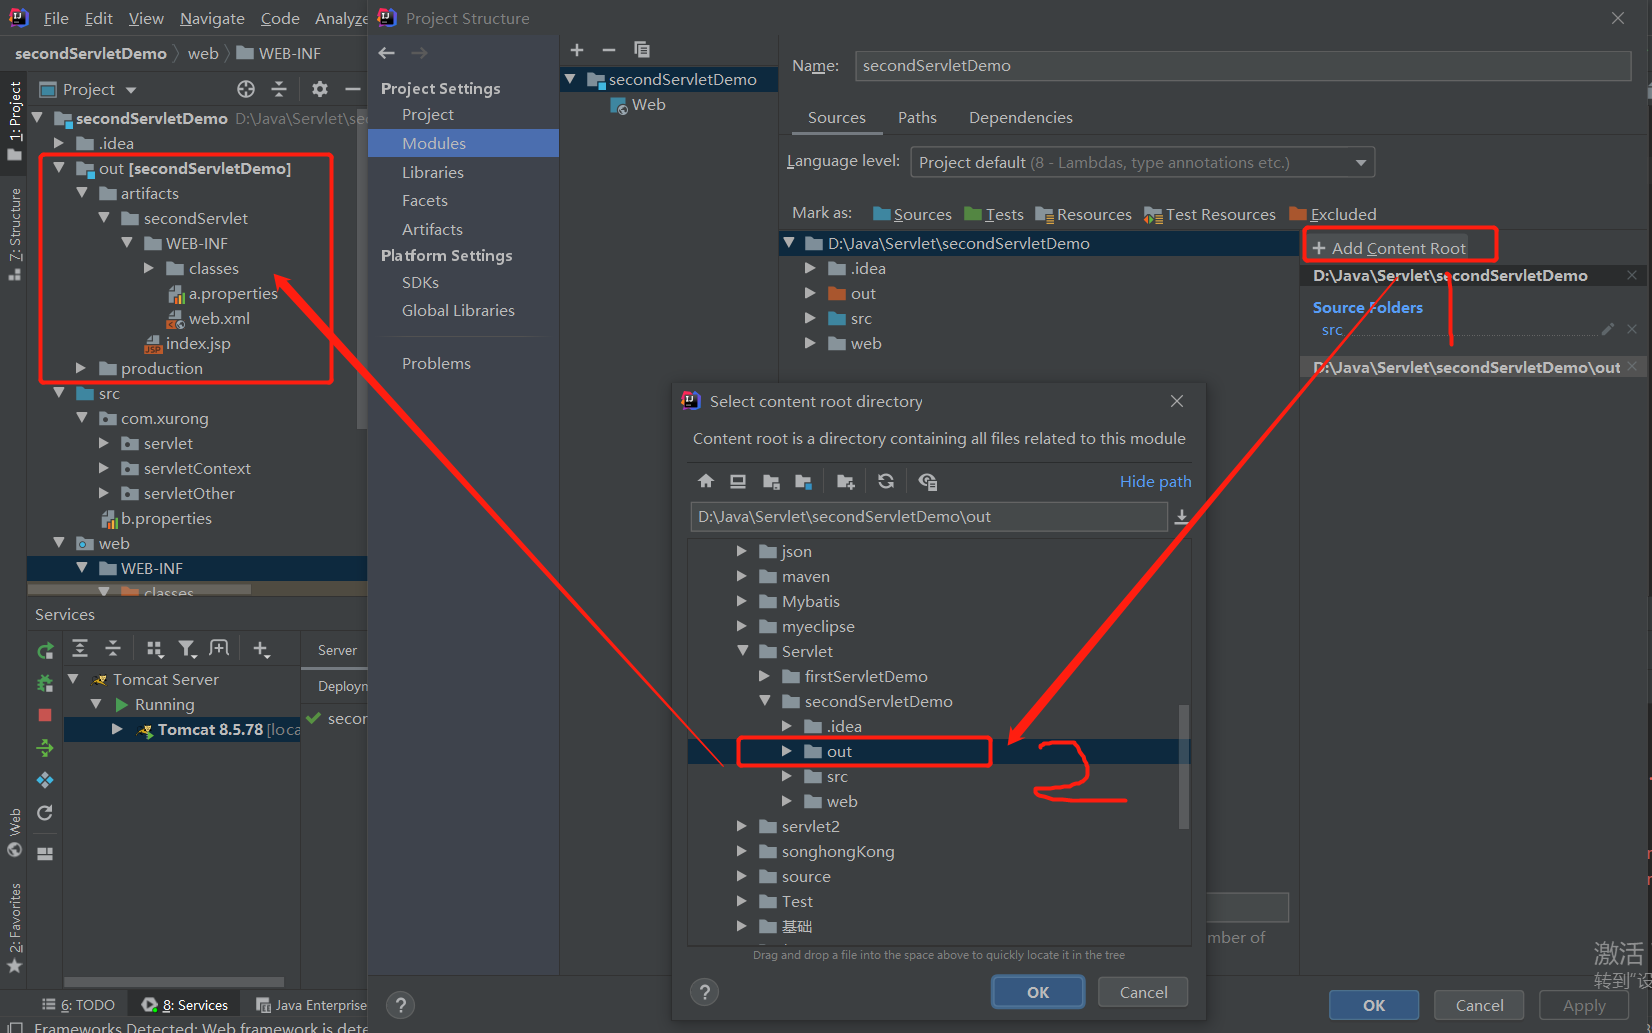Cancel the content root directory dialog
1652x1033 pixels.
click(1143, 992)
